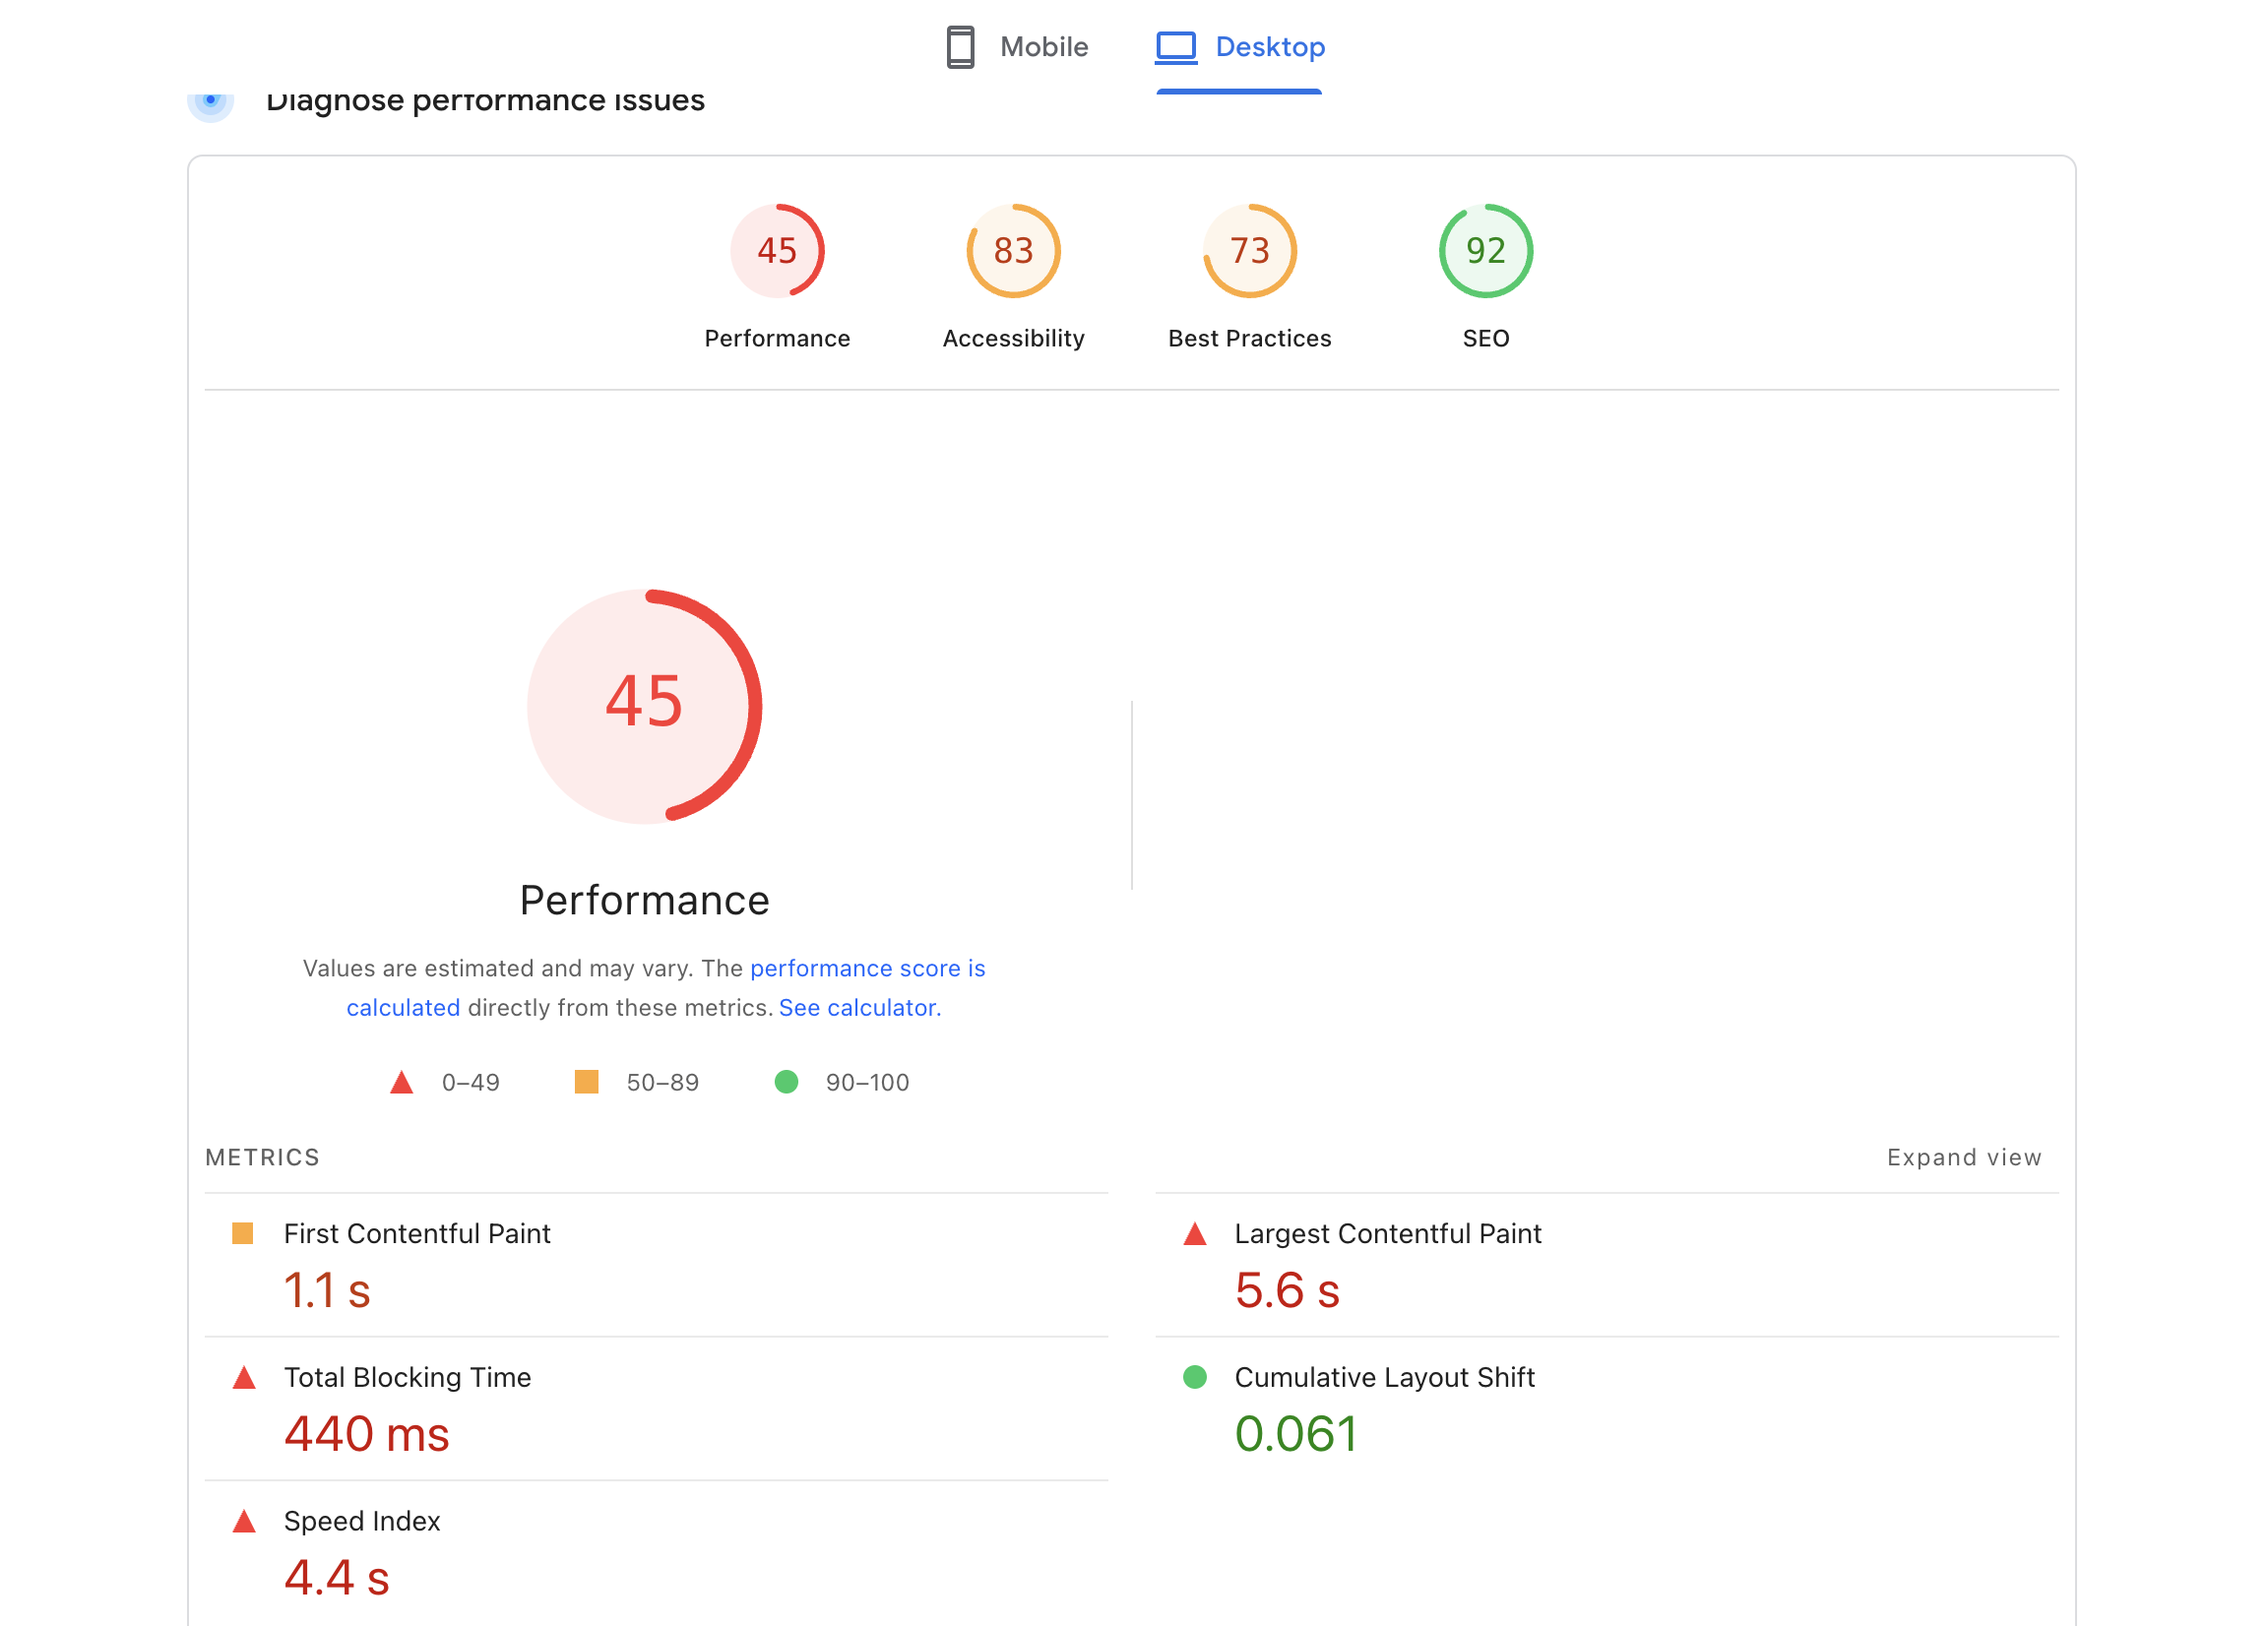Expand the First Contentful Paint metric
The image size is (2268, 1626).
[417, 1233]
